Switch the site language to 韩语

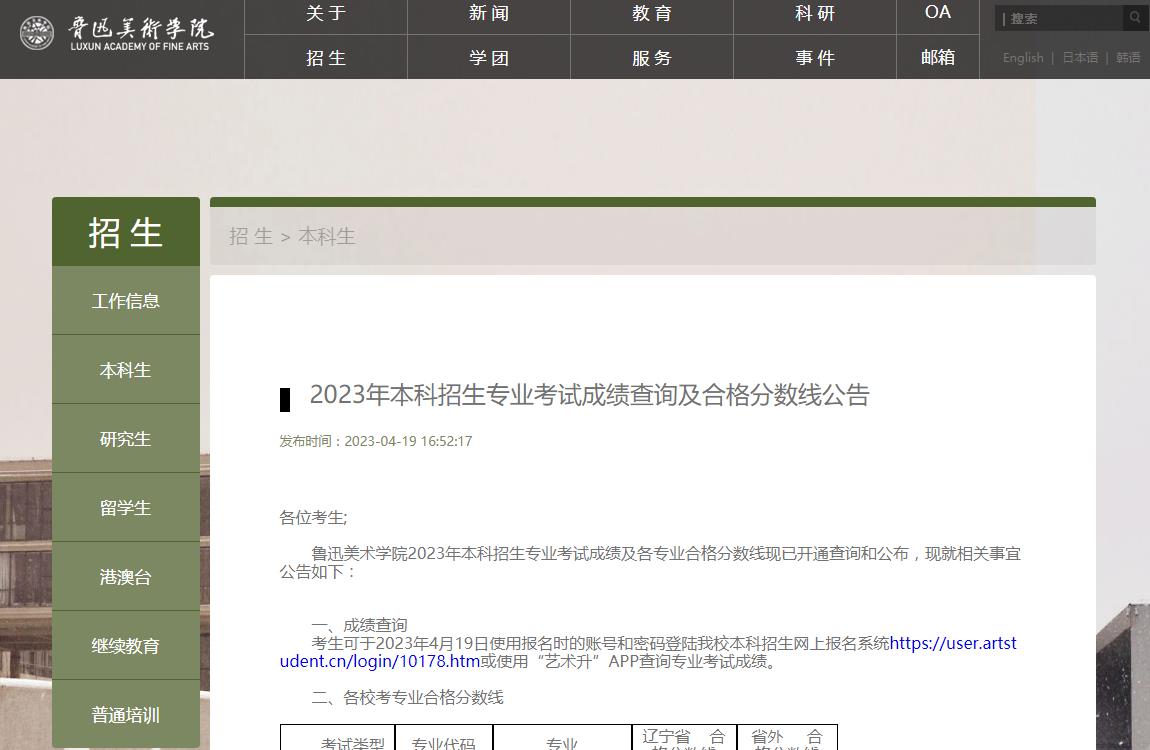click(x=1128, y=58)
